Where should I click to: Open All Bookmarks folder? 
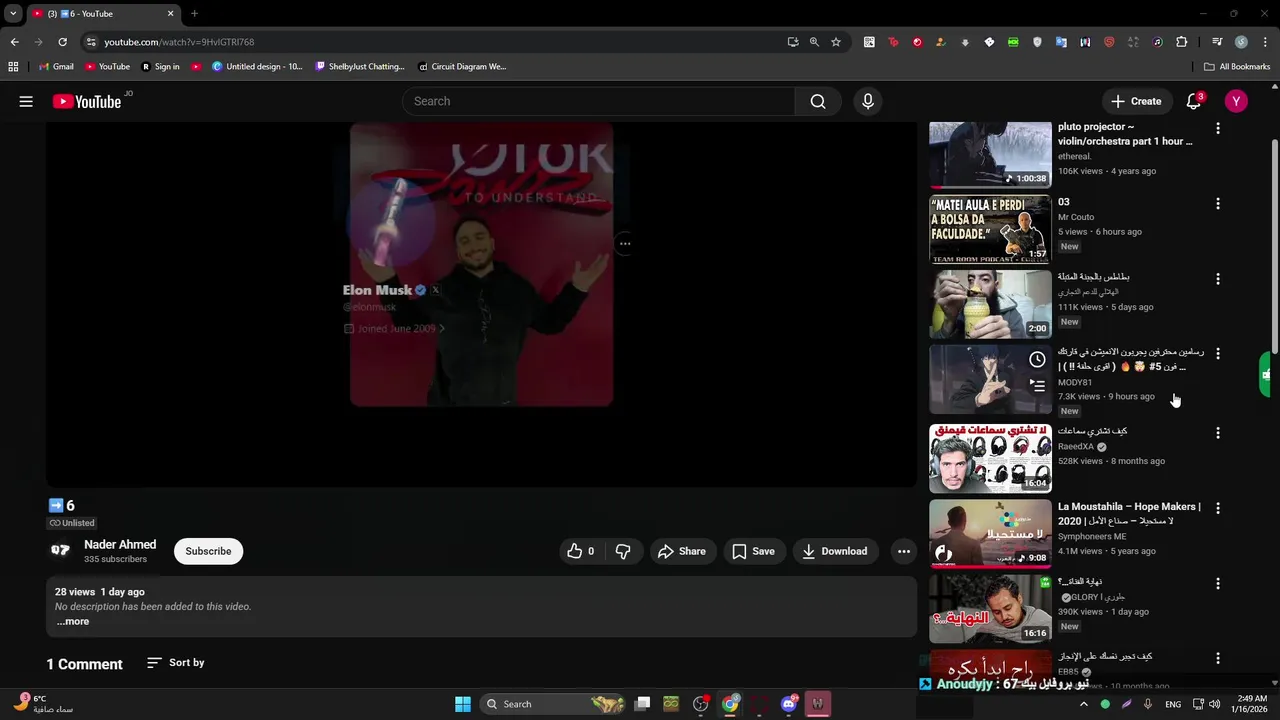(1237, 67)
